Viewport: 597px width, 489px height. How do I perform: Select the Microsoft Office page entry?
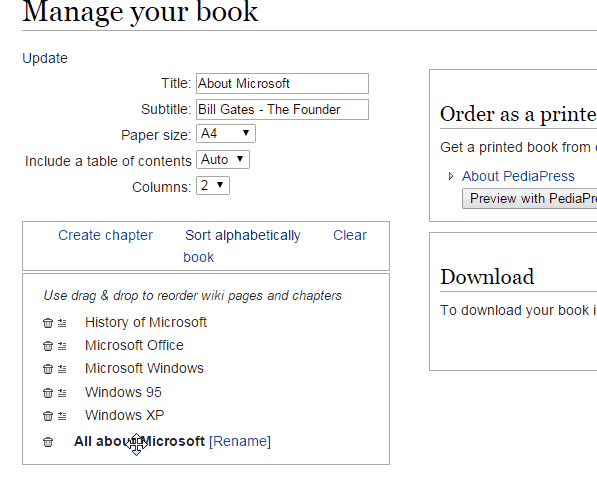tap(134, 345)
